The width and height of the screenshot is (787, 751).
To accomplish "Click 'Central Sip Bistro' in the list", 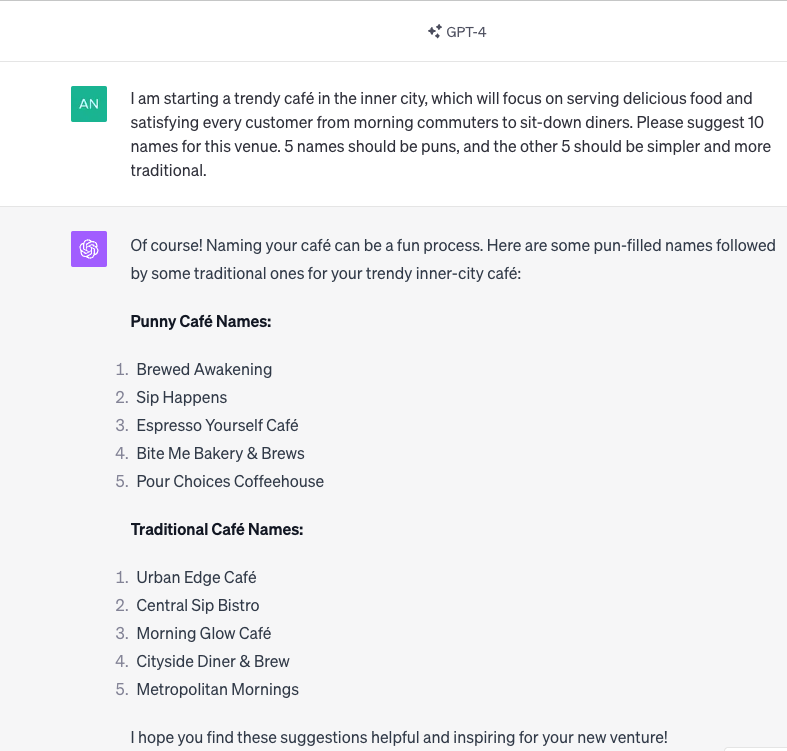I will point(198,605).
